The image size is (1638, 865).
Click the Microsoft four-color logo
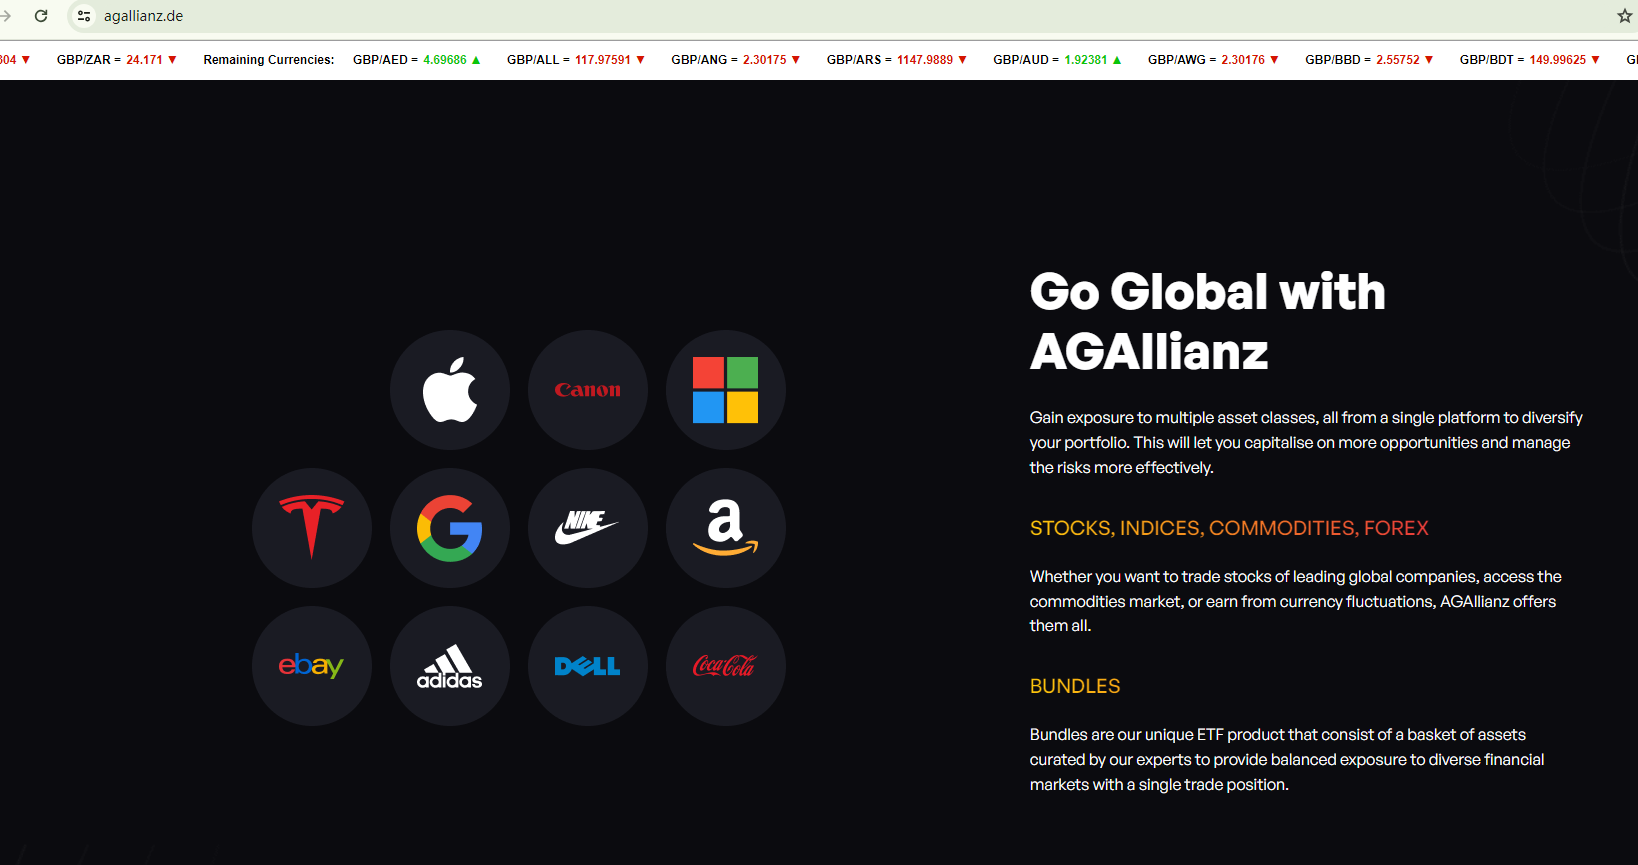pyautogui.click(x=725, y=390)
